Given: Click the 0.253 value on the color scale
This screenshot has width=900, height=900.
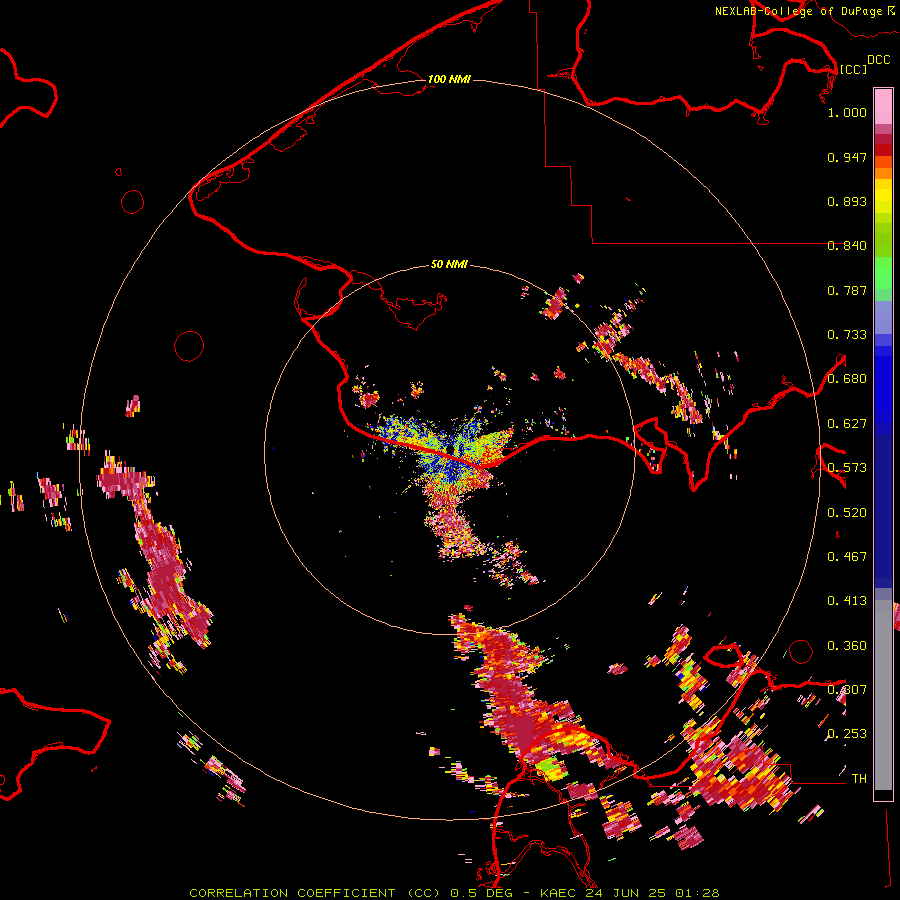Looking at the screenshot, I should click(x=847, y=734).
